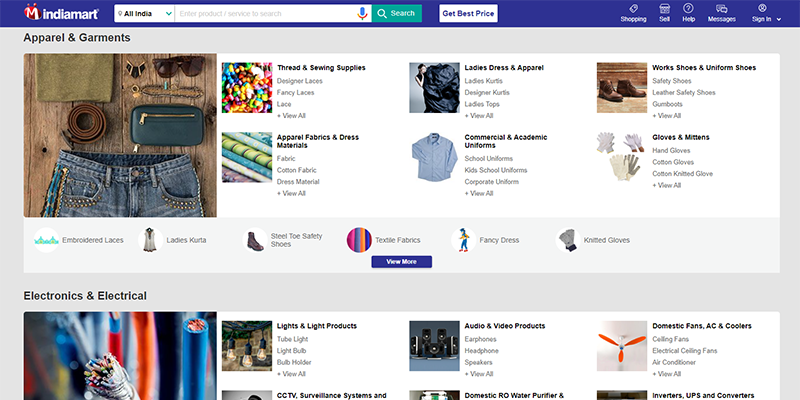Screen dimensions: 800x400
Task: Click the View More button
Action: [x=402, y=262]
